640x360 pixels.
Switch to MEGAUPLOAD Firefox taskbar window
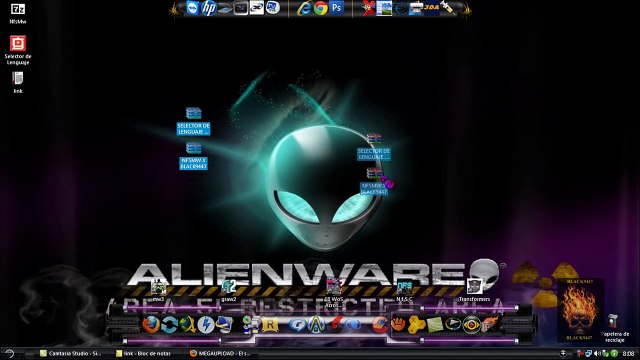point(220,353)
